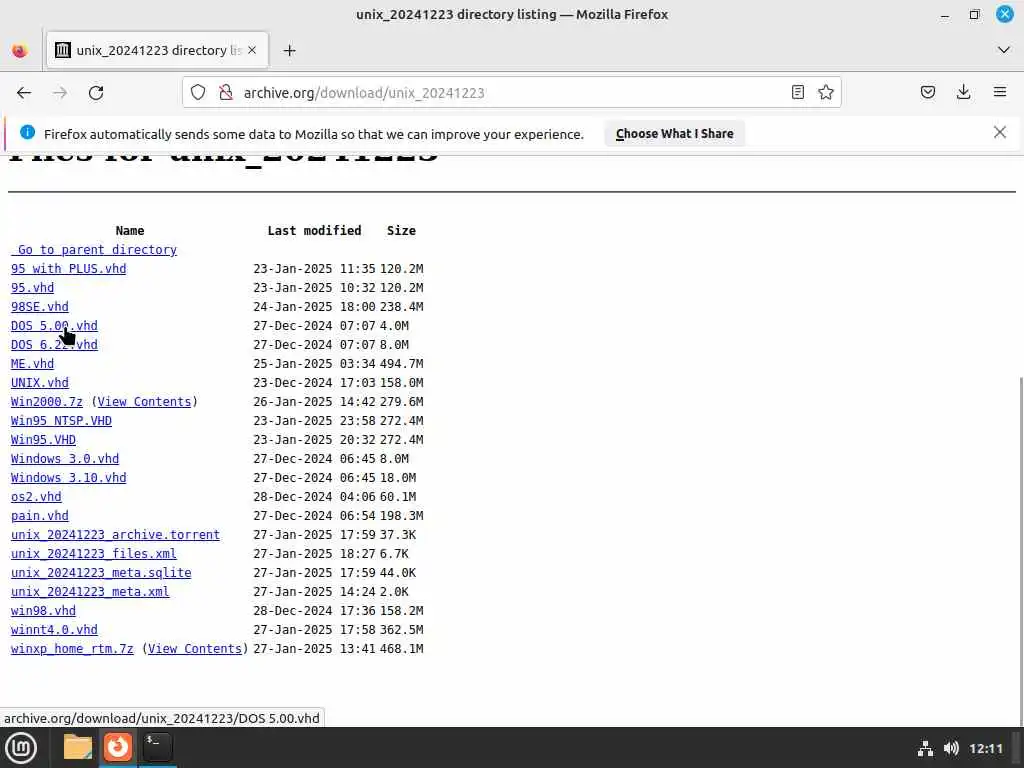
Task: Switch to Firefox in the taskbar
Action: click(x=118, y=747)
